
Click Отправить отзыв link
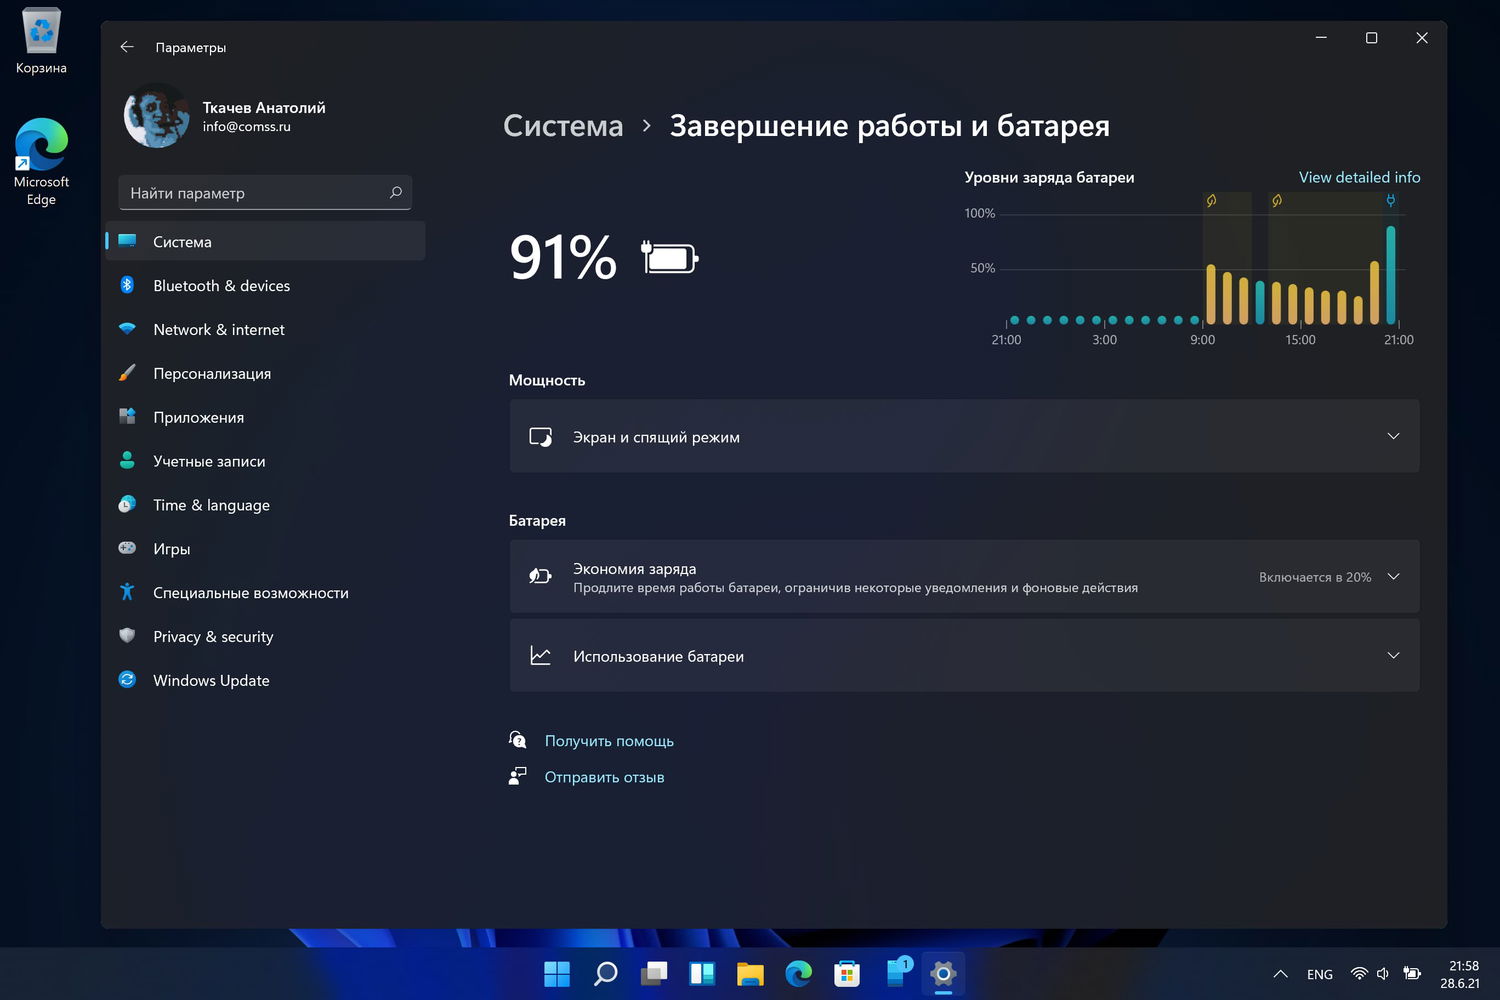pos(604,777)
